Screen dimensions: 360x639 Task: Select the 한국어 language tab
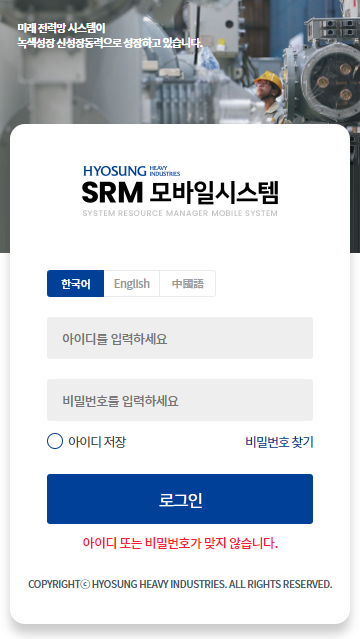[75, 284]
